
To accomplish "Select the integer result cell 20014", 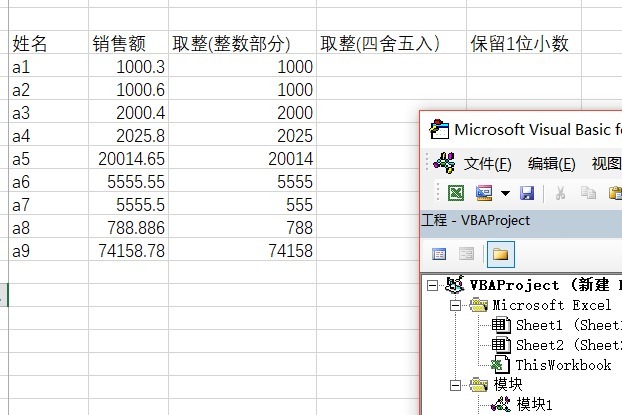I will [x=242, y=158].
